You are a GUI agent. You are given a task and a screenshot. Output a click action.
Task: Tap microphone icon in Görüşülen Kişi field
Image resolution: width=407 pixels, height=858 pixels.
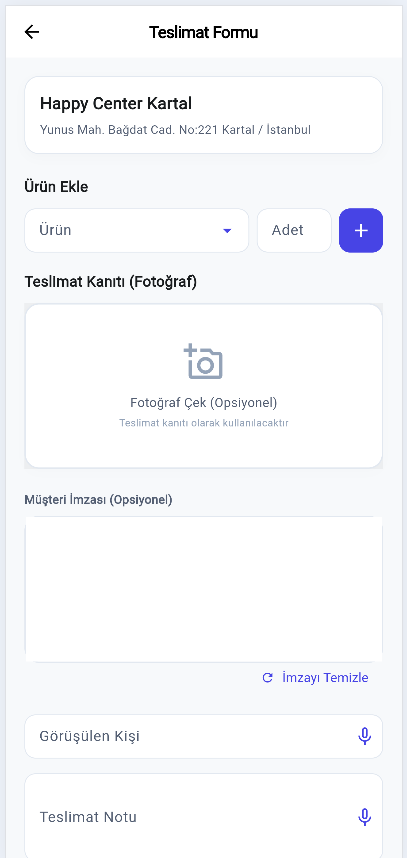364,737
